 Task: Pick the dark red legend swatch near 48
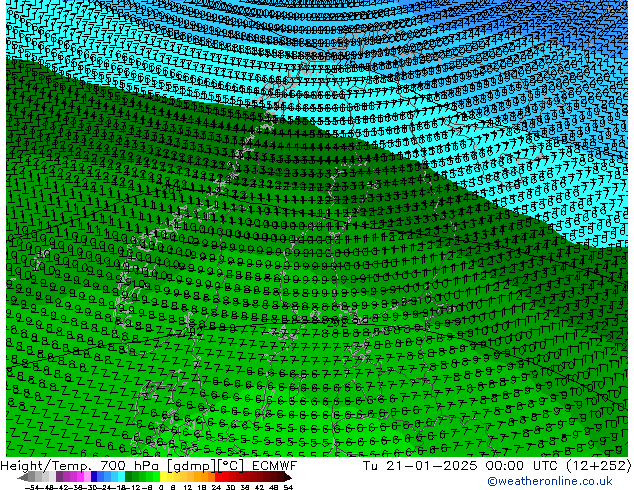(x=273, y=478)
